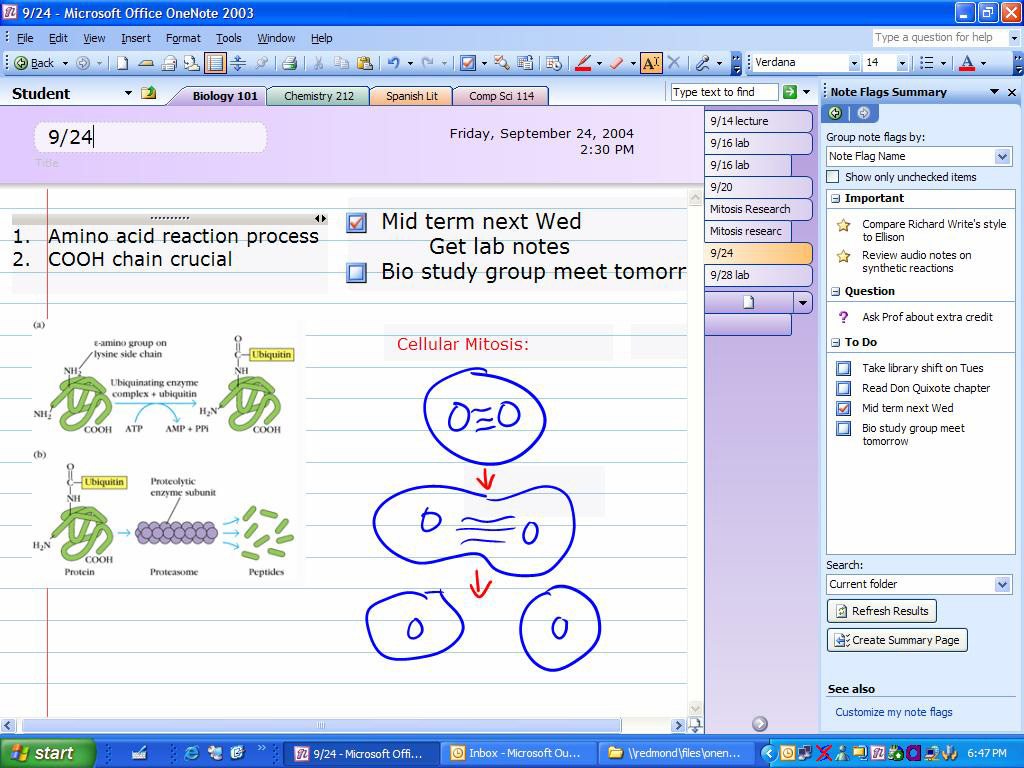Create a new page from toolbar icon
Screen dimensions: 1024x768
[x=122, y=63]
